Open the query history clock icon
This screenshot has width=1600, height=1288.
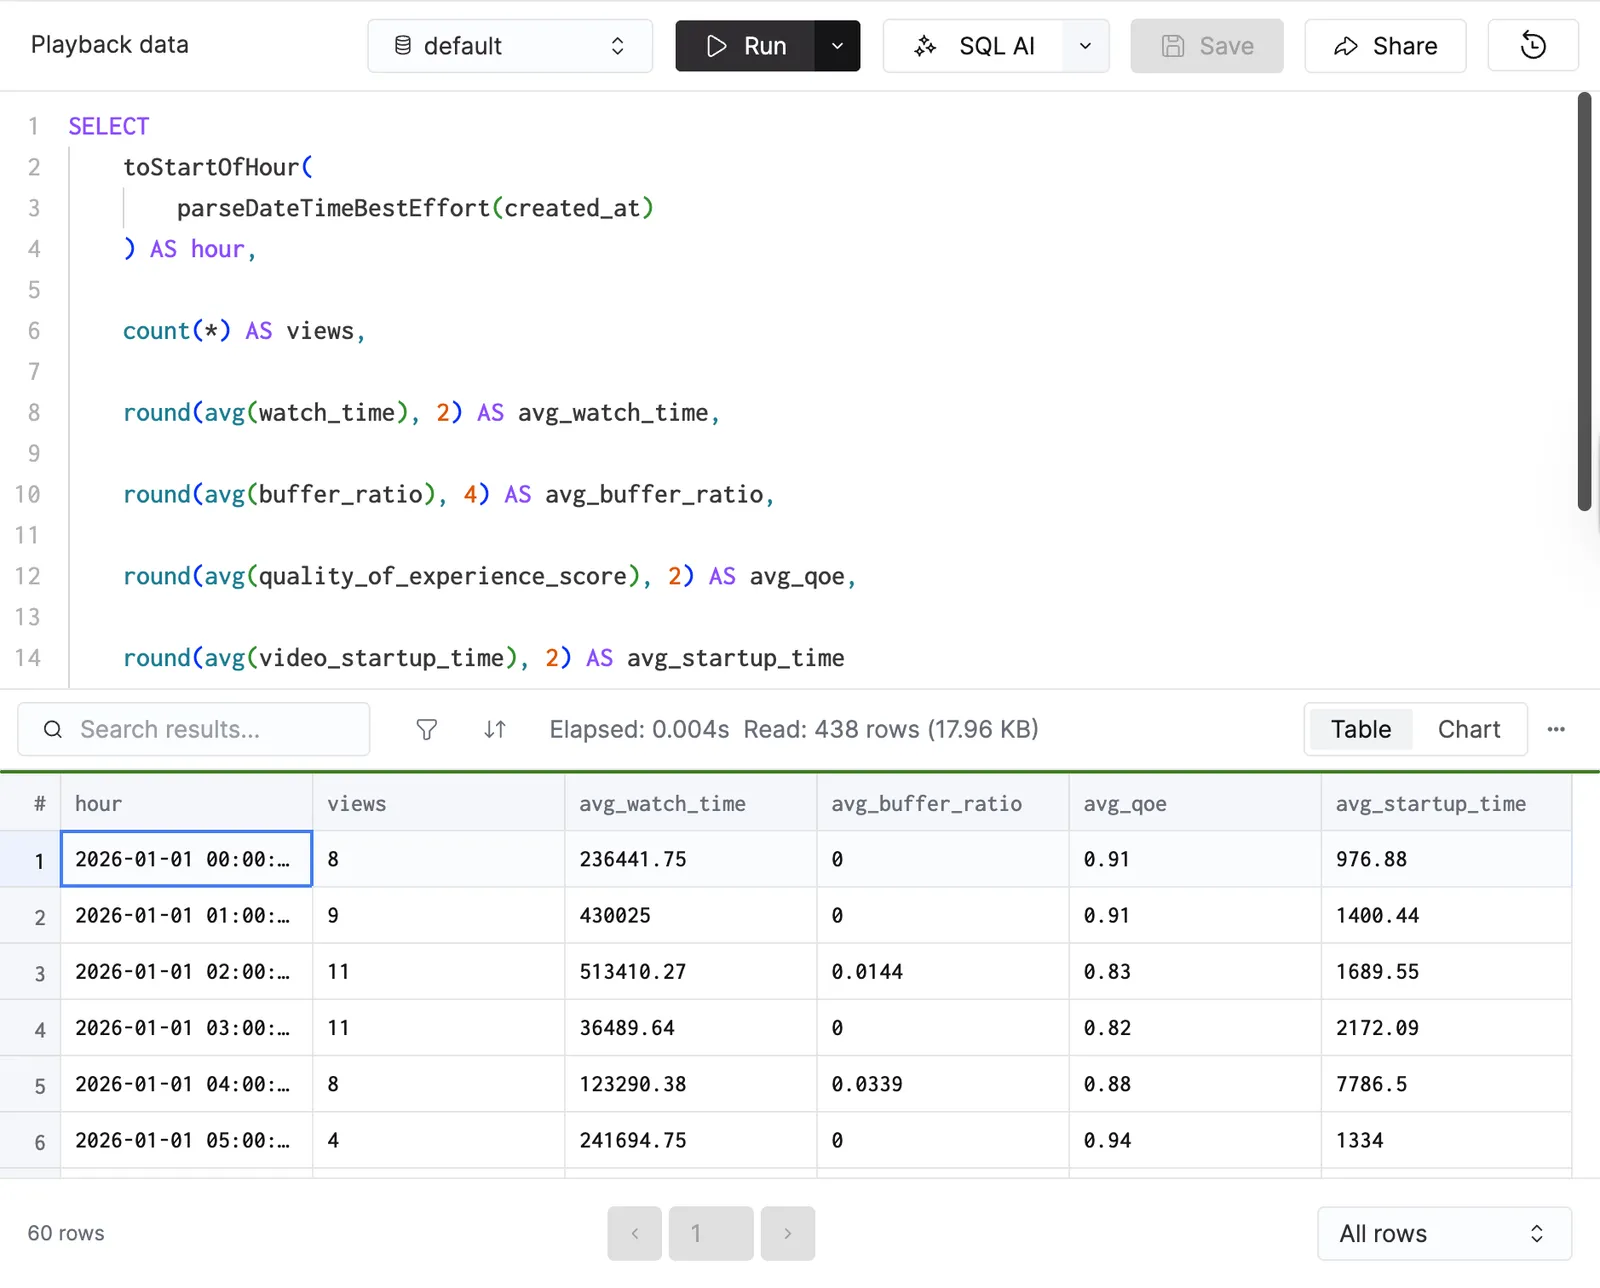click(x=1533, y=46)
